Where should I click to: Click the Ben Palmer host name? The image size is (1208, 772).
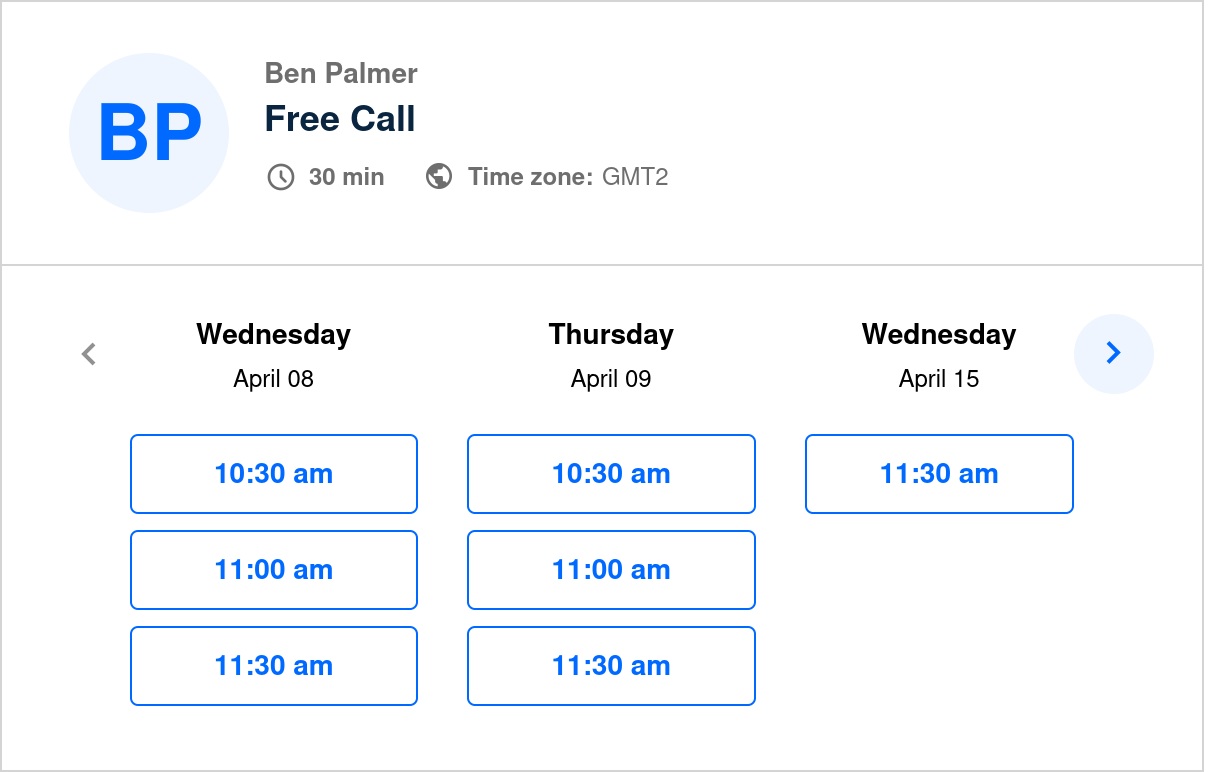pos(341,73)
